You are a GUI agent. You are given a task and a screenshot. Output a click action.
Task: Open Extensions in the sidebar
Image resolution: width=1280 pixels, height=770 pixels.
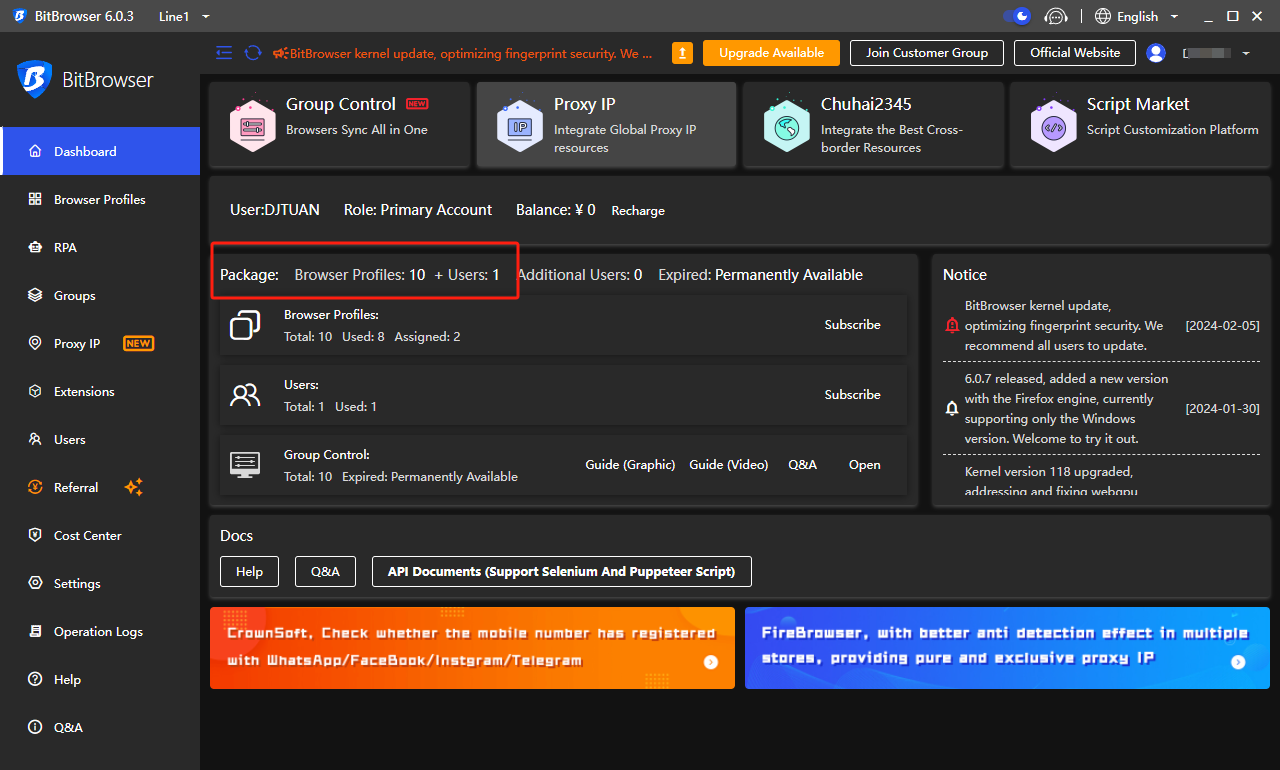(100, 391)
